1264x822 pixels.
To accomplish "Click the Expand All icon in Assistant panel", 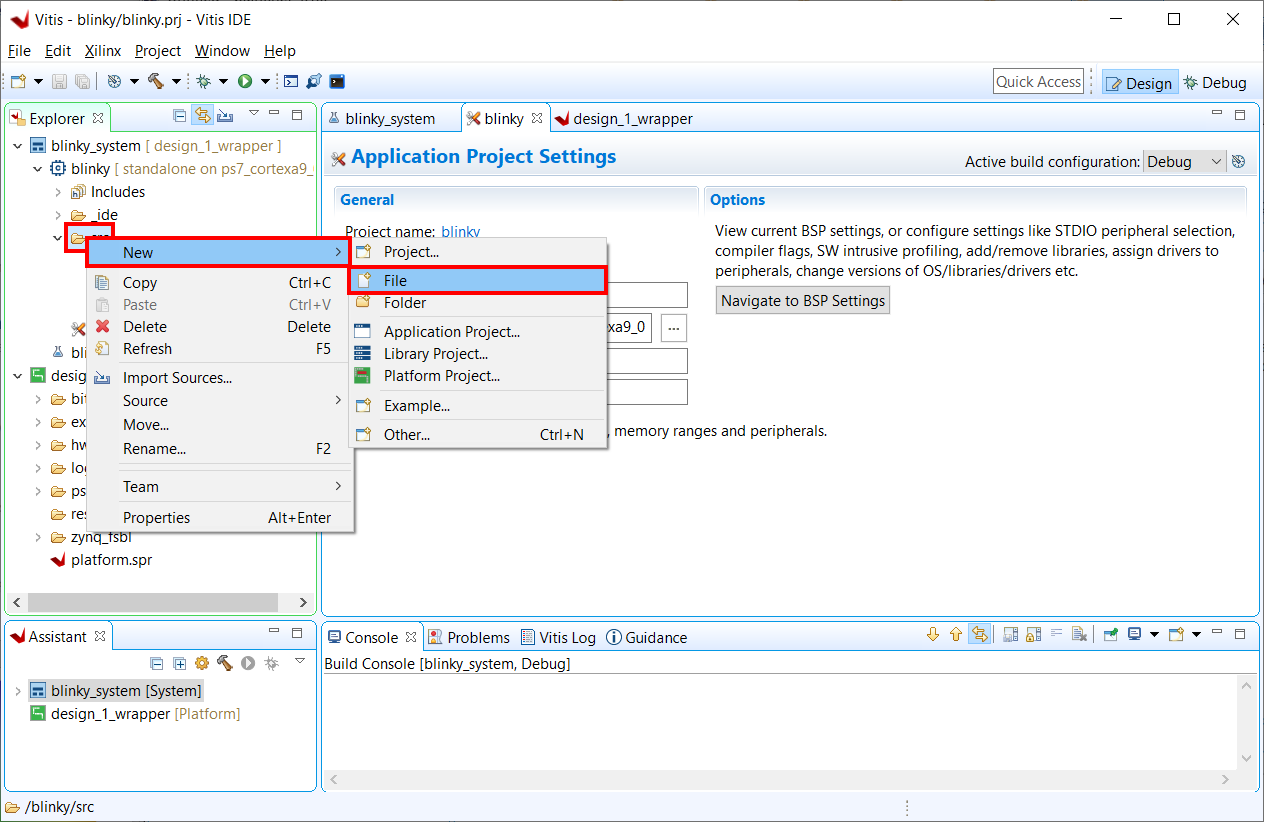I will click(180, 663).
